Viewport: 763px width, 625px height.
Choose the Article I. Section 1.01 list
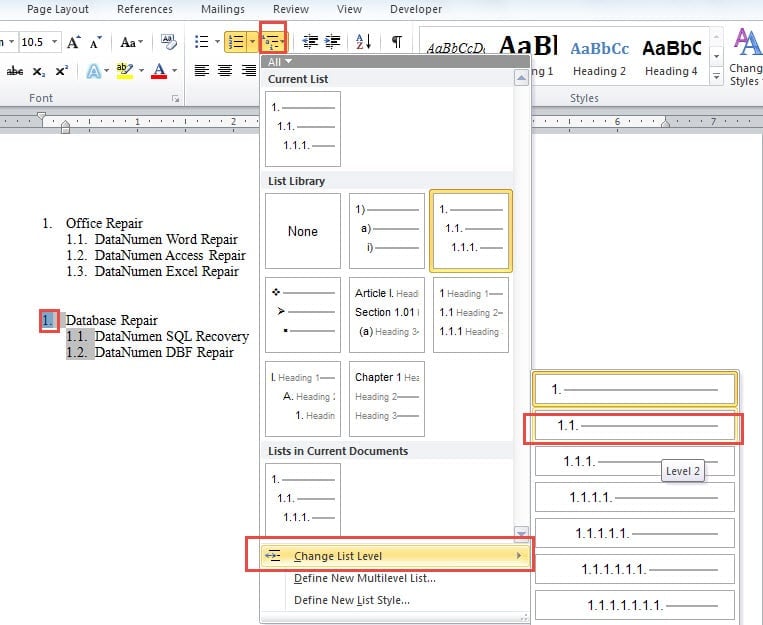[x=387, y=315]
